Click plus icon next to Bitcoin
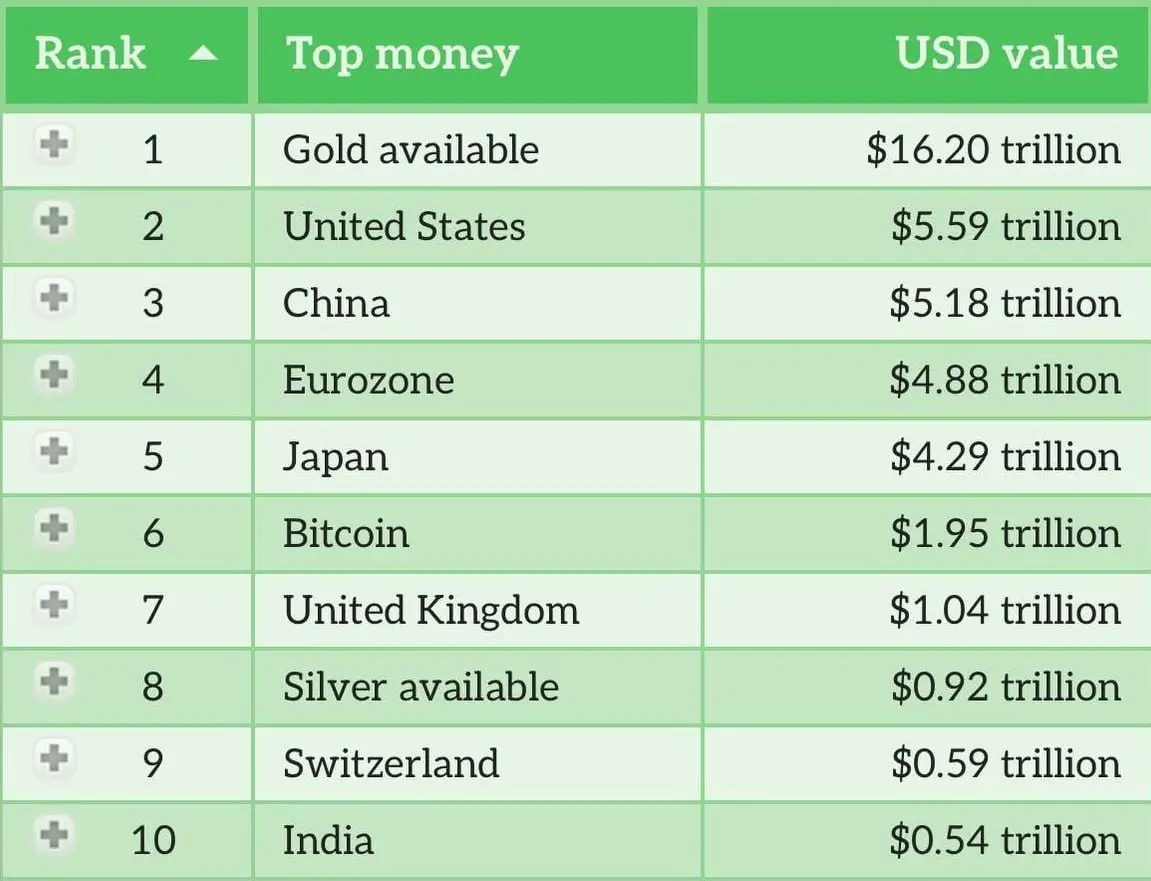Viewport: 1151px width, 881px height. click(54, 528)
